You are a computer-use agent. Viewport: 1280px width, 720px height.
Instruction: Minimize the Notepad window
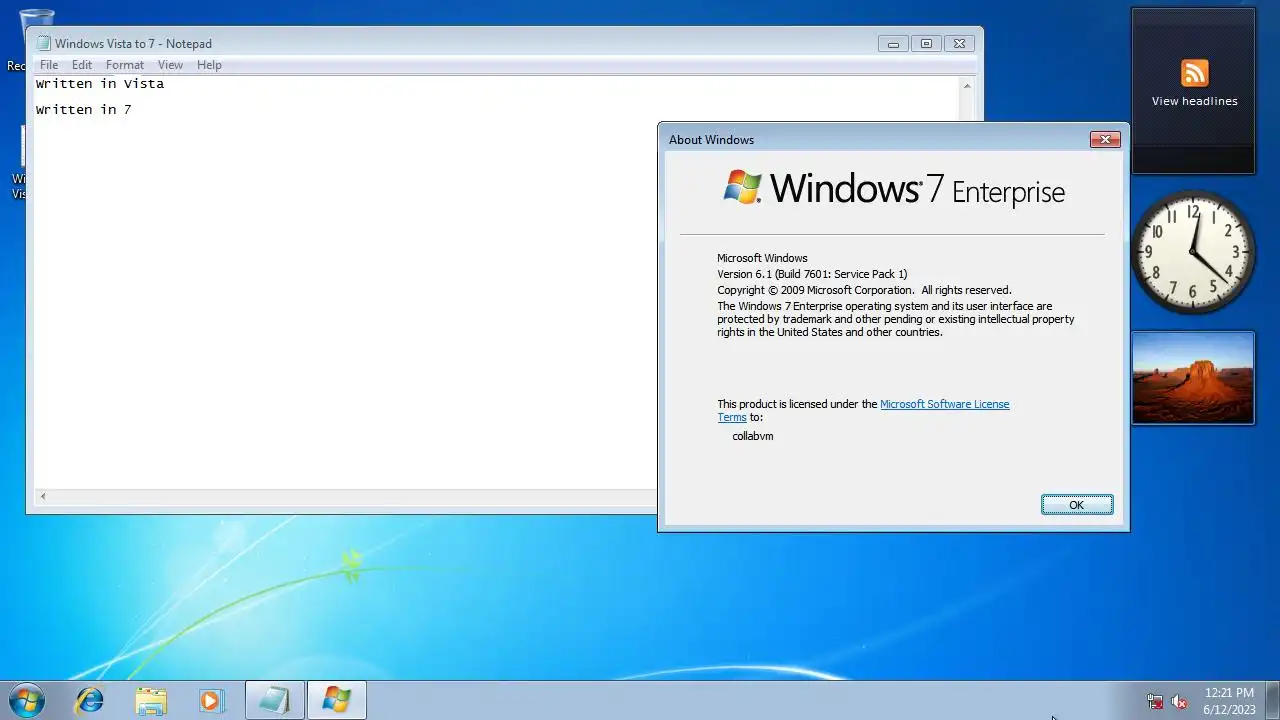[x=893, y=43]
